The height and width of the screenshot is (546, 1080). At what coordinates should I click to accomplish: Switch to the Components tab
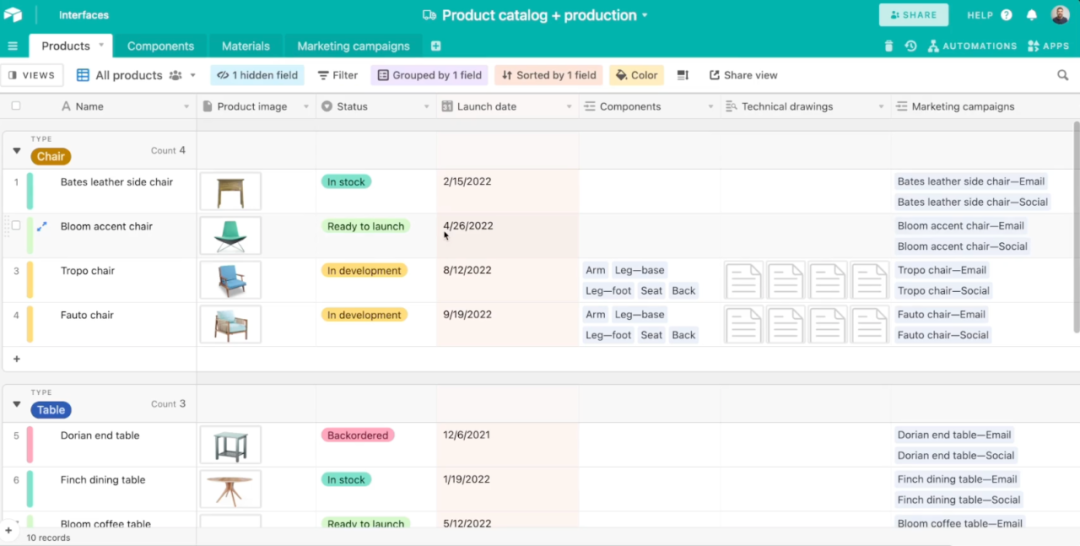tap(160, 46)
